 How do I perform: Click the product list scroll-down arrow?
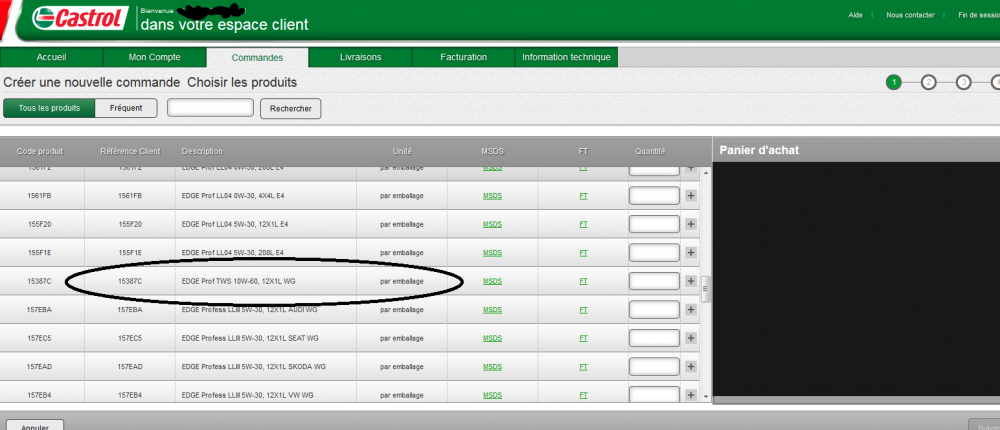(705, 396)
